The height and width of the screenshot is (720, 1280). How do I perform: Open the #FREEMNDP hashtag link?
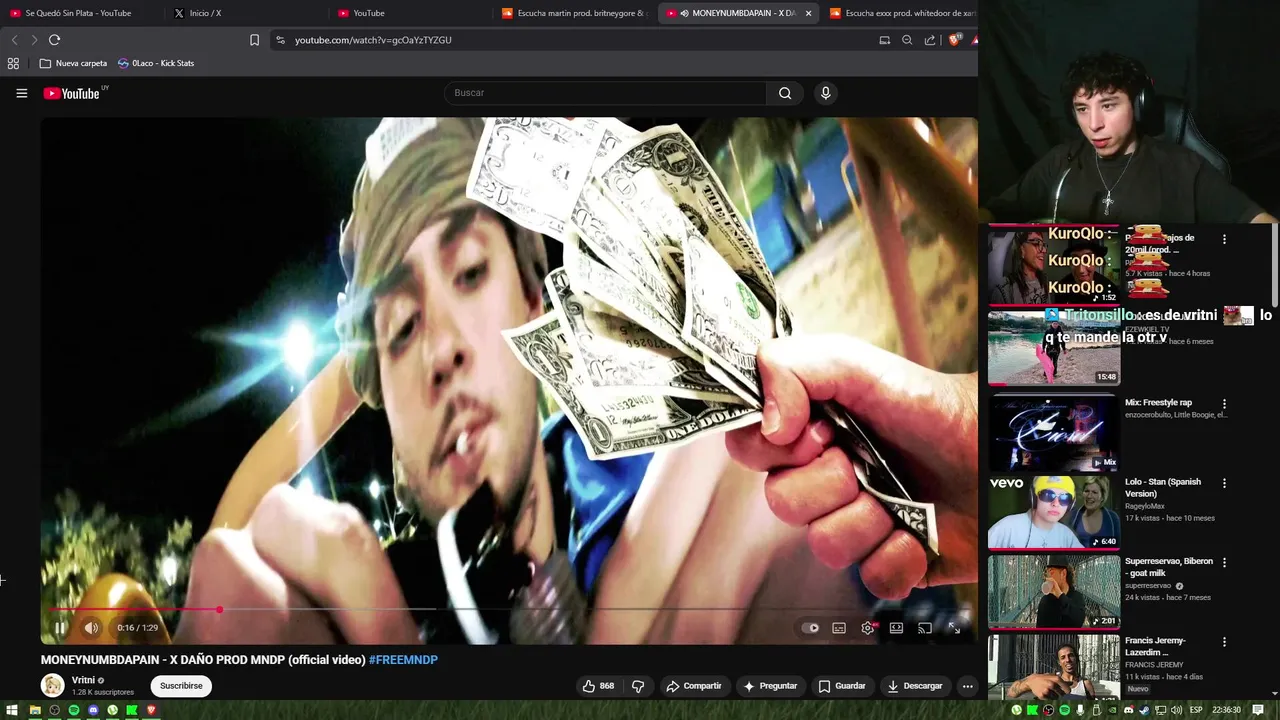[403, 660]
